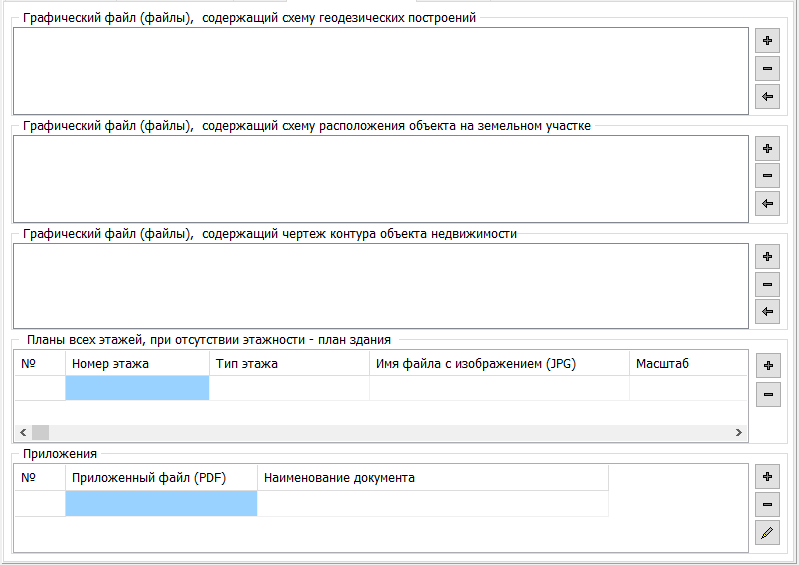Click the Приложенный файл (PDF) highlighted cell
Image resolution: width=799 pixels, height=565 pixels.
coord(160,504)
